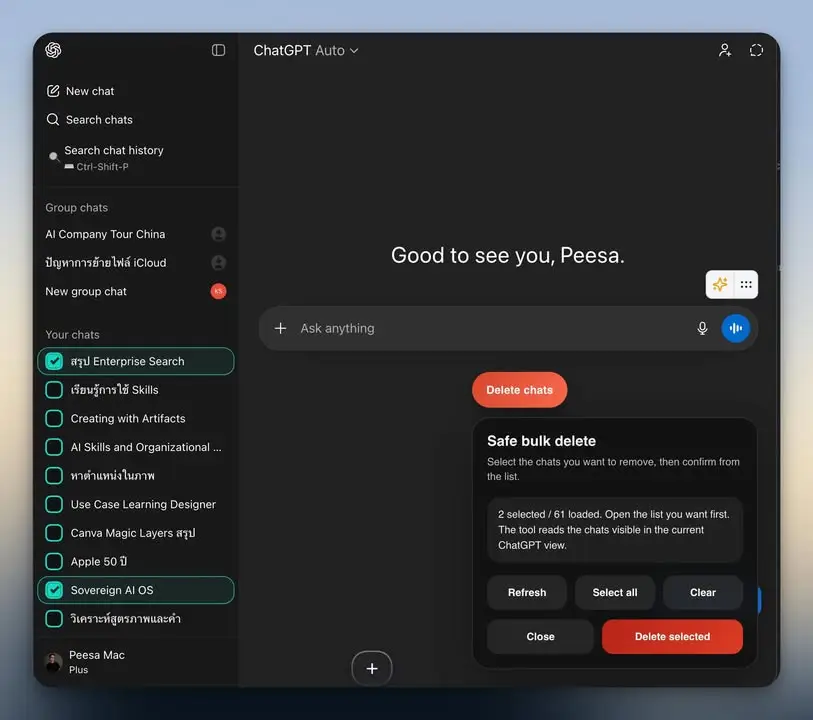Screen dimensions: 813x720
Task: Click the orange Delete chats button
Action: click(x=520, y=390)
